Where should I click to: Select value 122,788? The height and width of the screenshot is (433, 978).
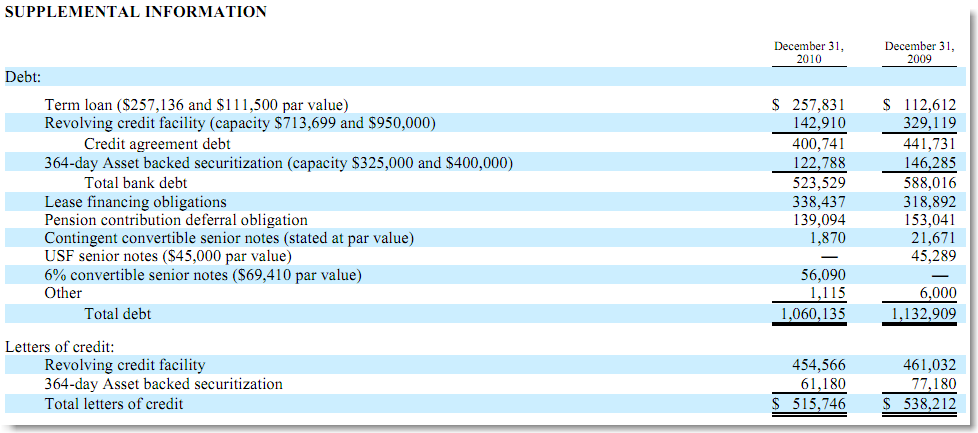pyautogui.click(x=819, y=163)
